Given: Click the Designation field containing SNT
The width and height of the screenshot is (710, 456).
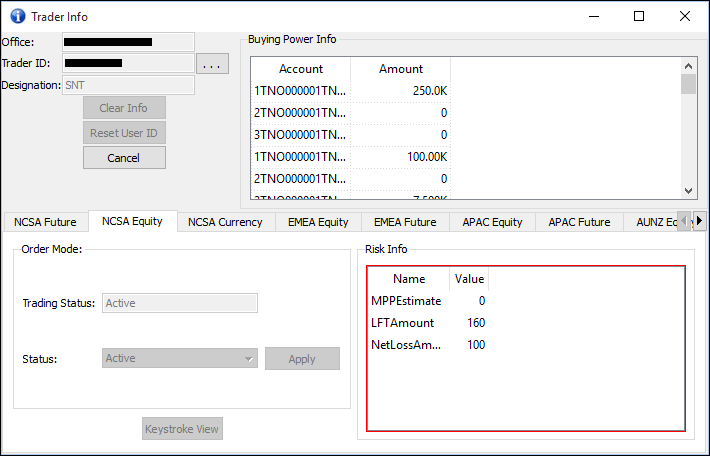Looking at the screenshot, I should pos(128,86).
